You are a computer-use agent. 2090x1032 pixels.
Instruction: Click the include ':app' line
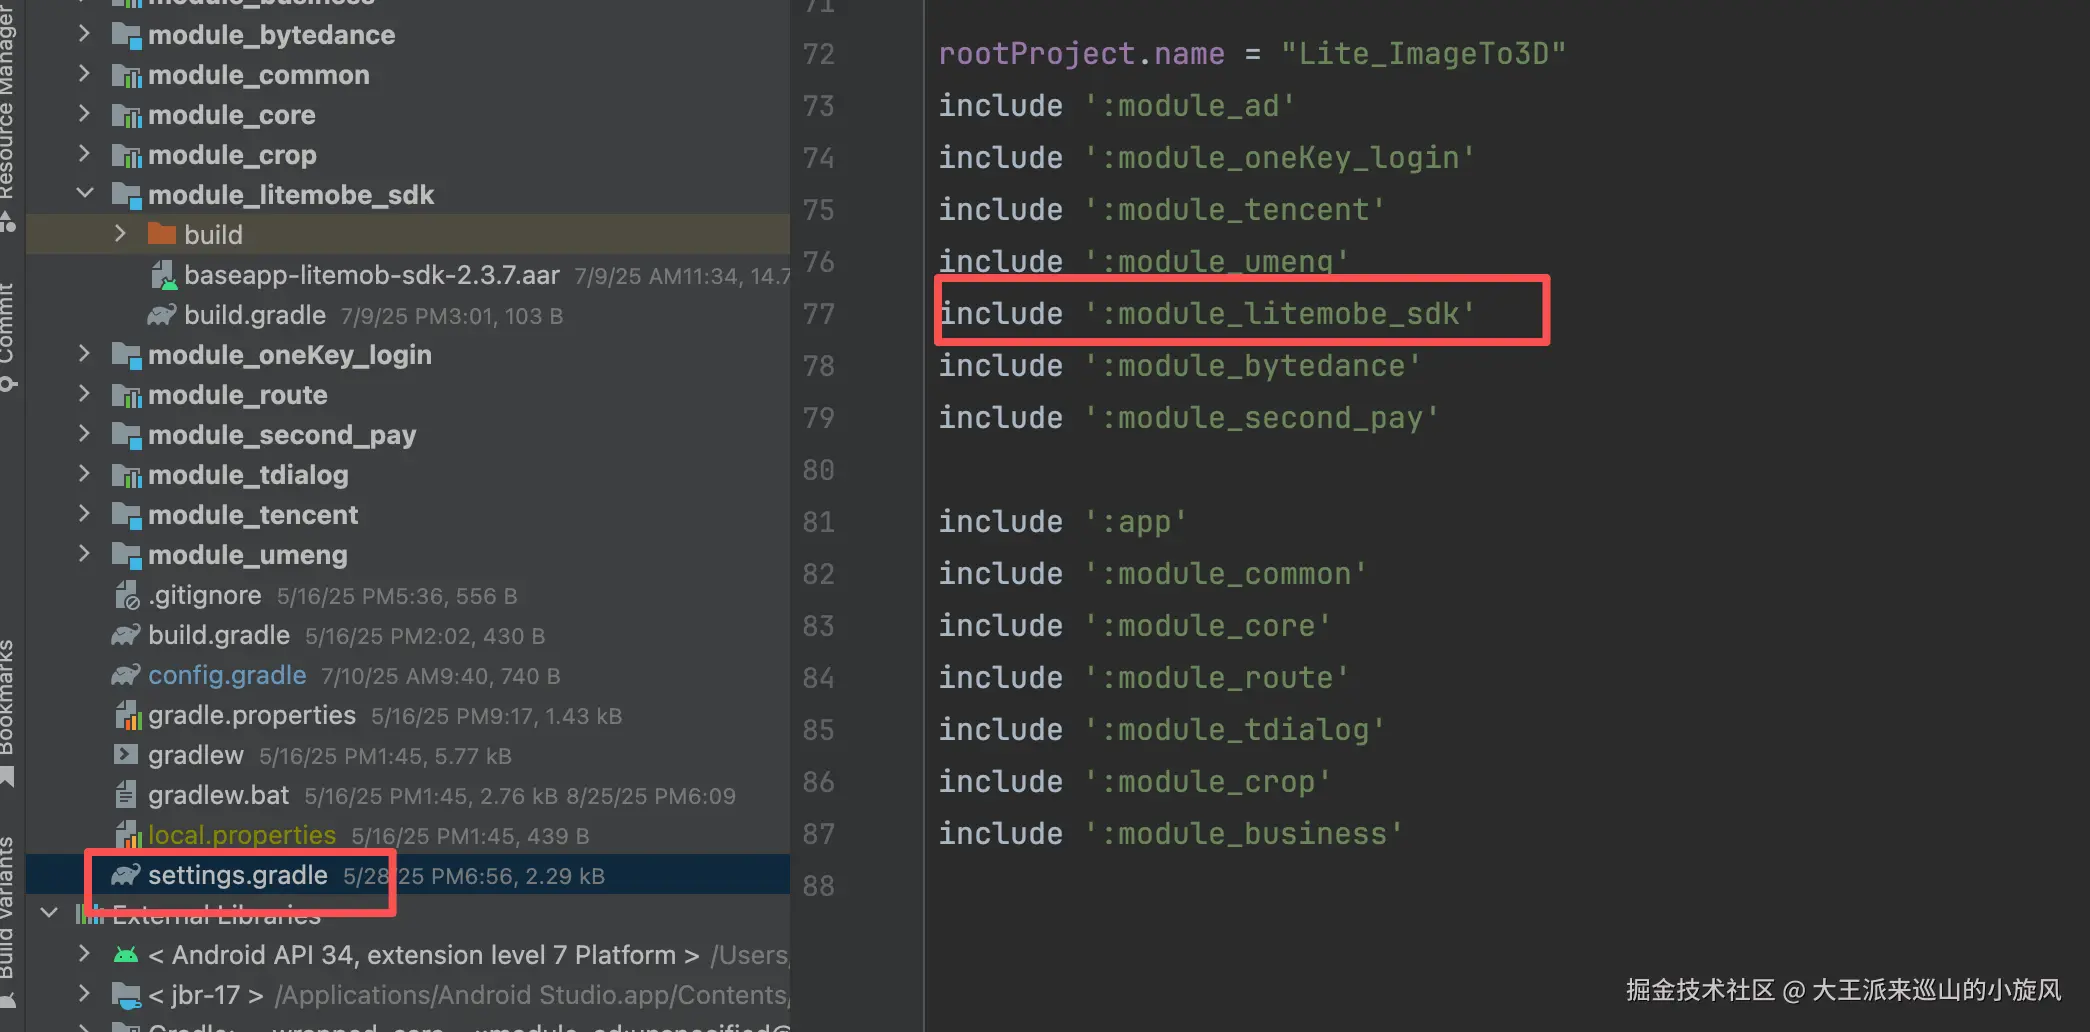pyautogui.click(x=1063, y=522)
